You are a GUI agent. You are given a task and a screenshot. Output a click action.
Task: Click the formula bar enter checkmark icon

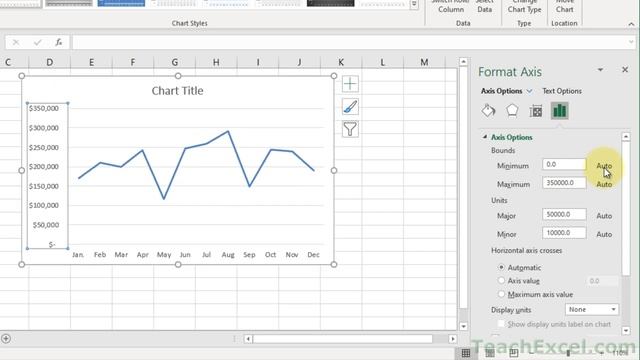[x=38, y=42]
